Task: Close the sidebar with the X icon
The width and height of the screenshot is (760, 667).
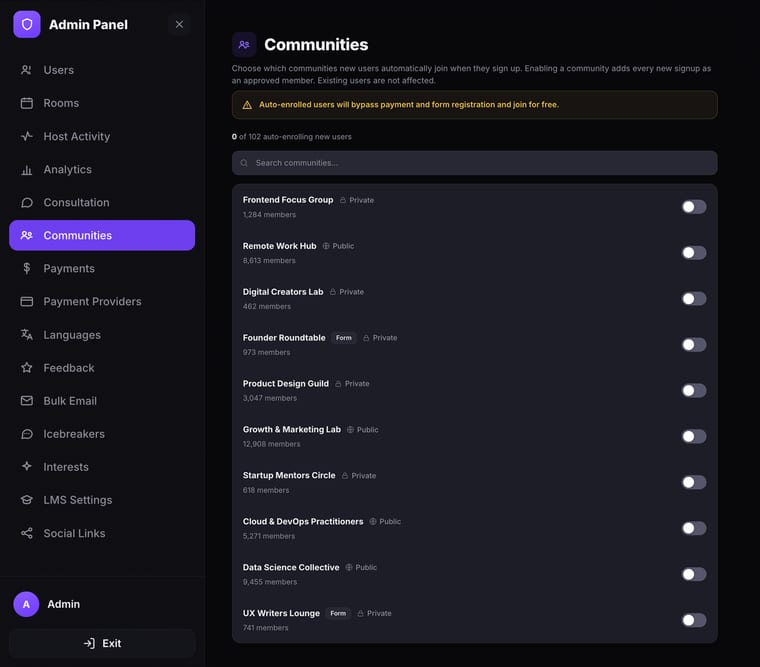Action: 179,24
